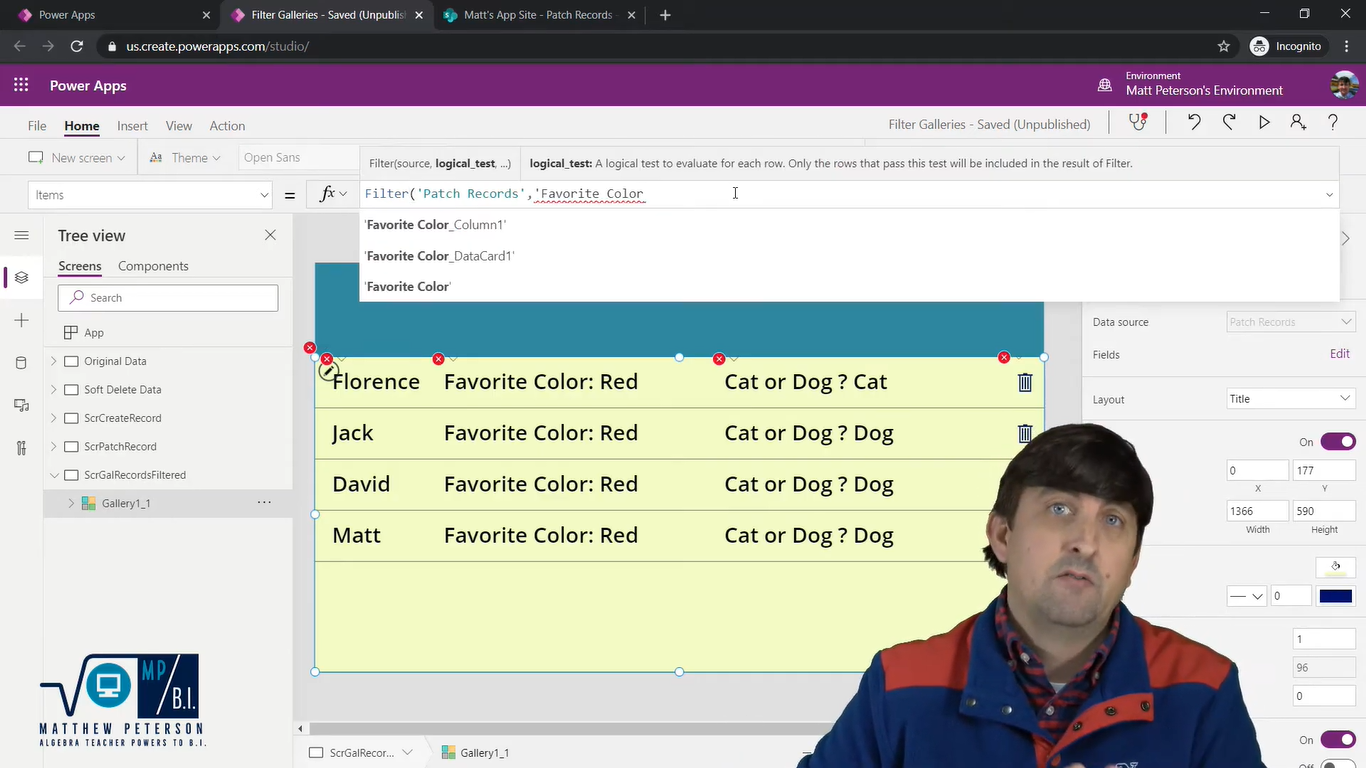
Task: Open the Tree view layers icon
Action: pyautogui.click(x=21, y=277)
